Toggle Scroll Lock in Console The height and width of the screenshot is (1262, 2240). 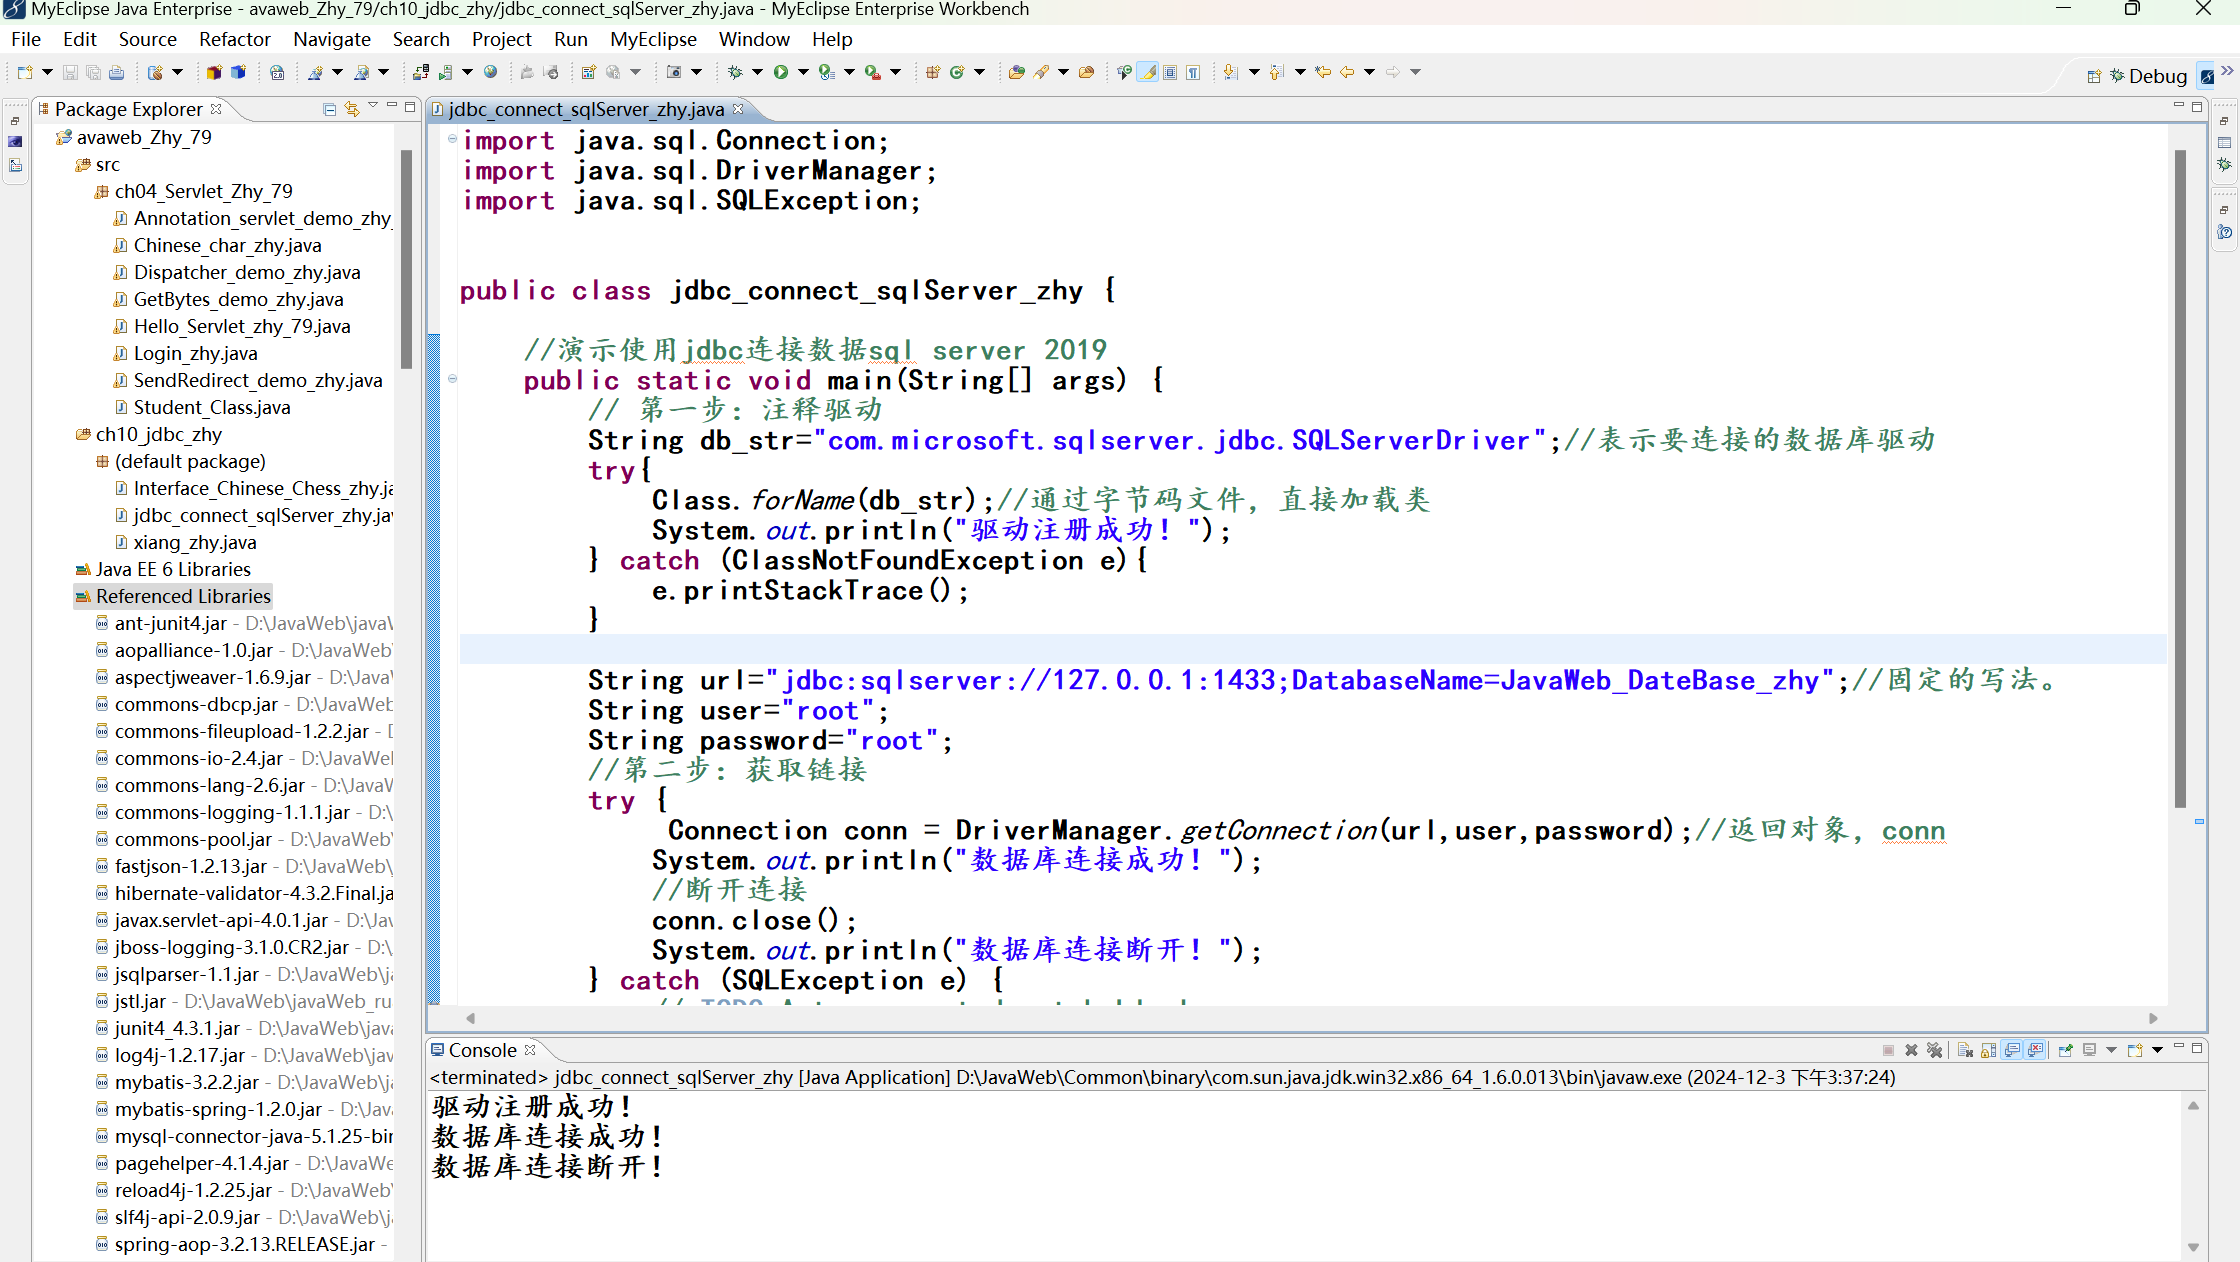[x=1988, y=1050]
